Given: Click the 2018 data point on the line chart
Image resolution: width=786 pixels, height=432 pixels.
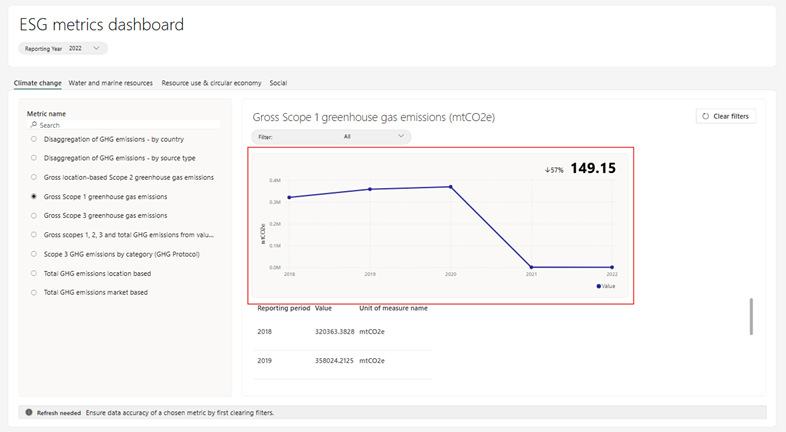Looking at the screenshot, I should coord(289,197).
